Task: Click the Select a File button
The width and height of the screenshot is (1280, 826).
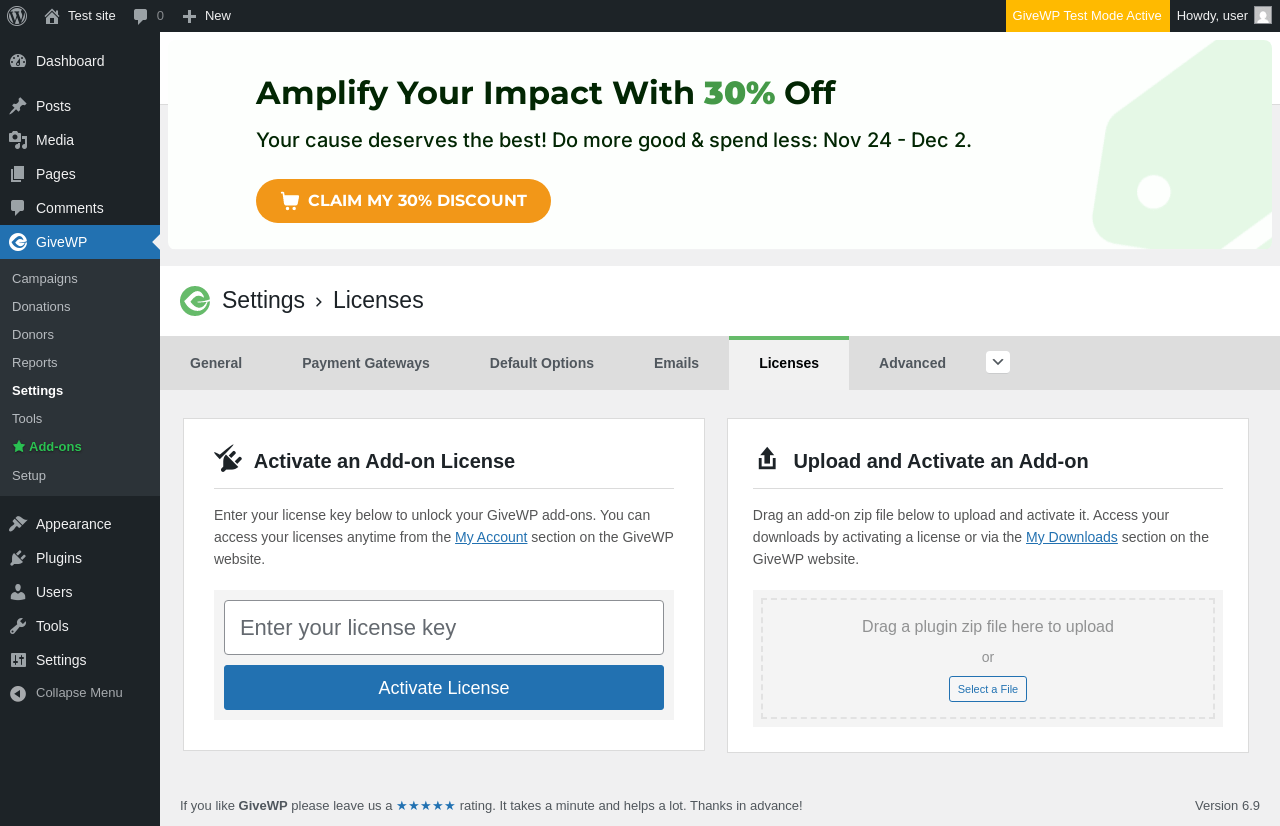Action: [x=988, y=689]
